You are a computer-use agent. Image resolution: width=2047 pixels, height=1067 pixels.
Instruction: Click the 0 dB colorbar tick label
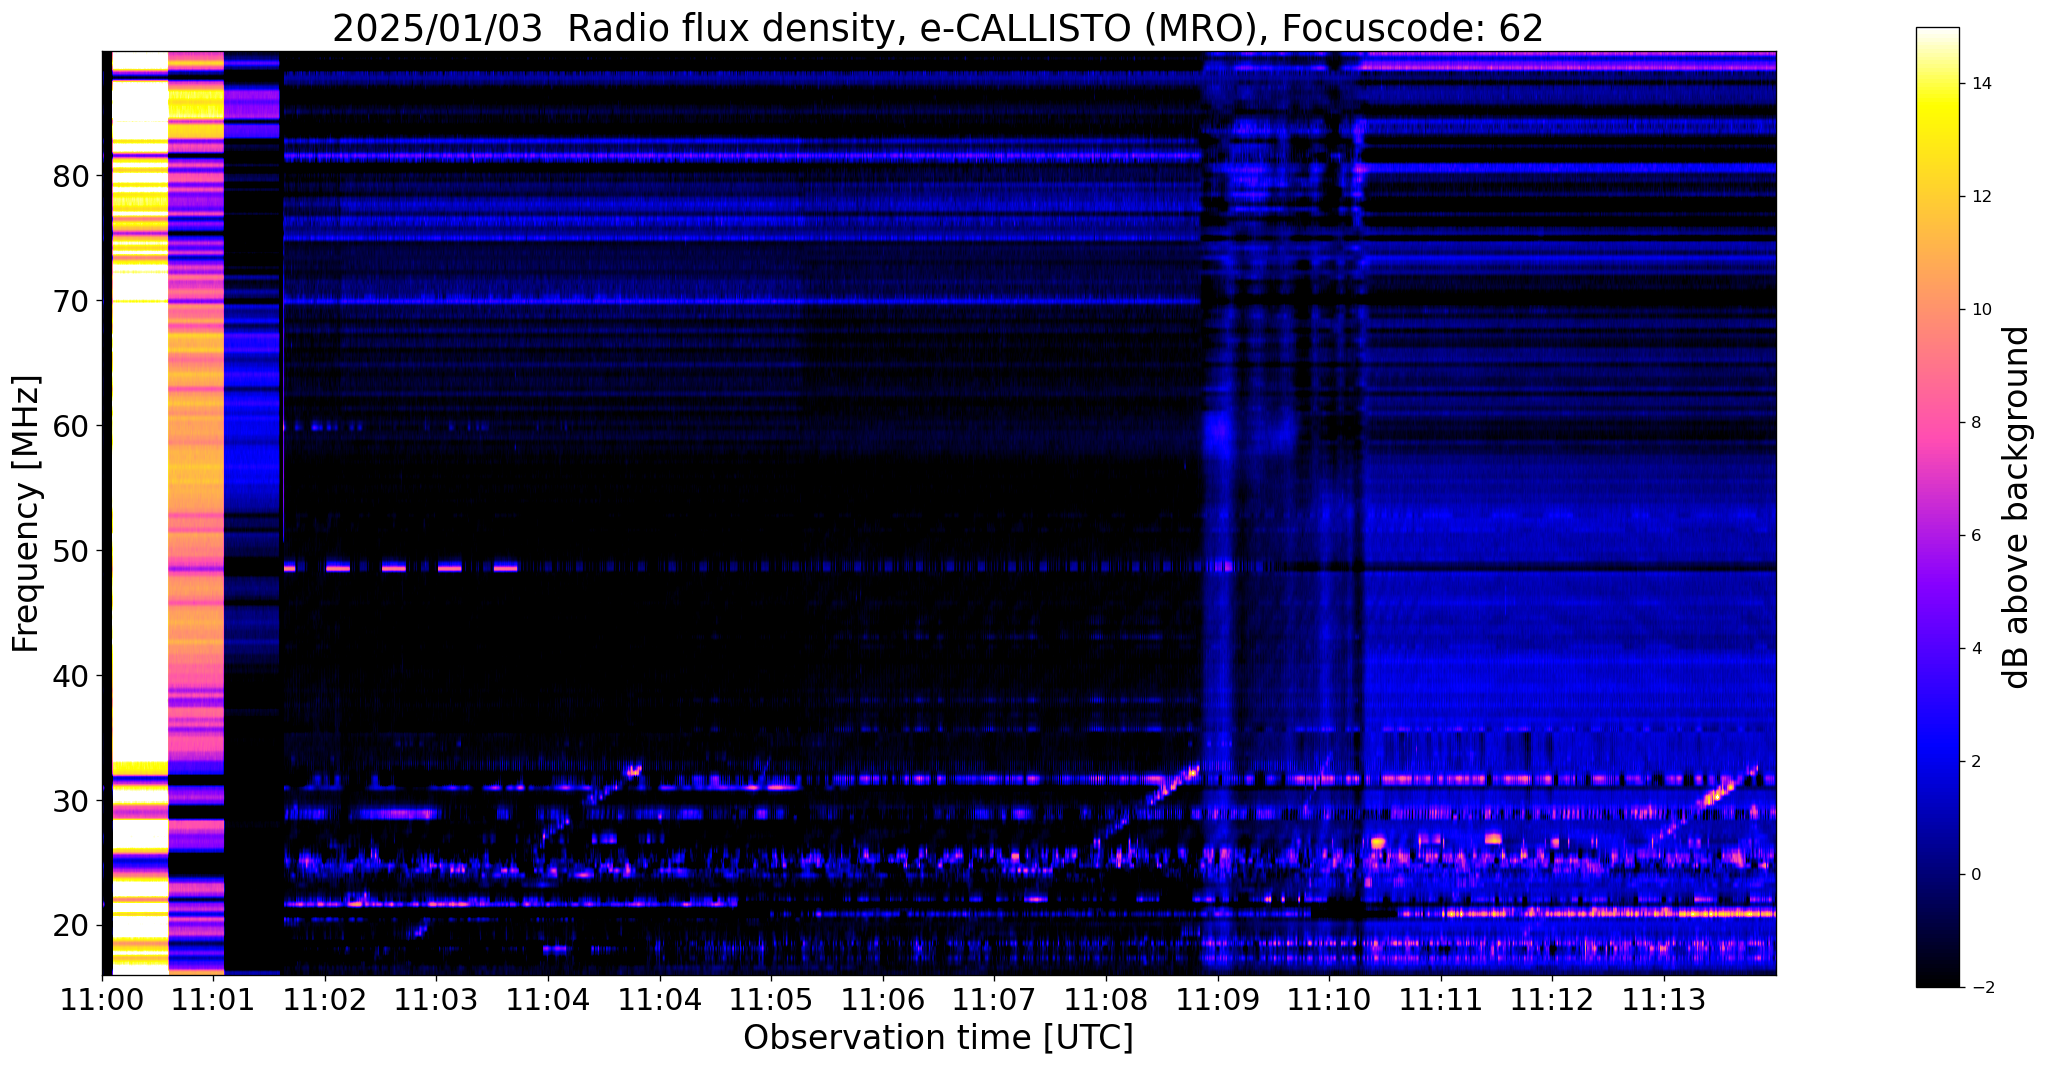tap(1974, 875)
